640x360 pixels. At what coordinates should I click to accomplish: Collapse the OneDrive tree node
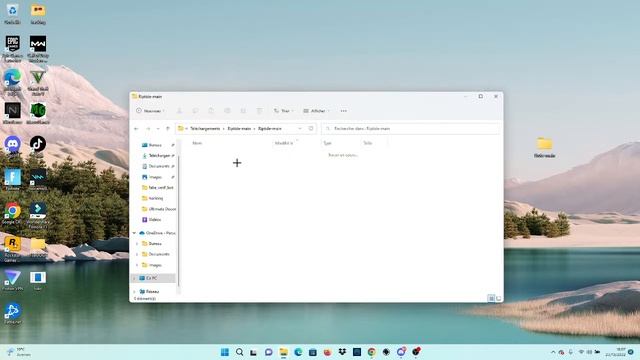click(134, 233)
